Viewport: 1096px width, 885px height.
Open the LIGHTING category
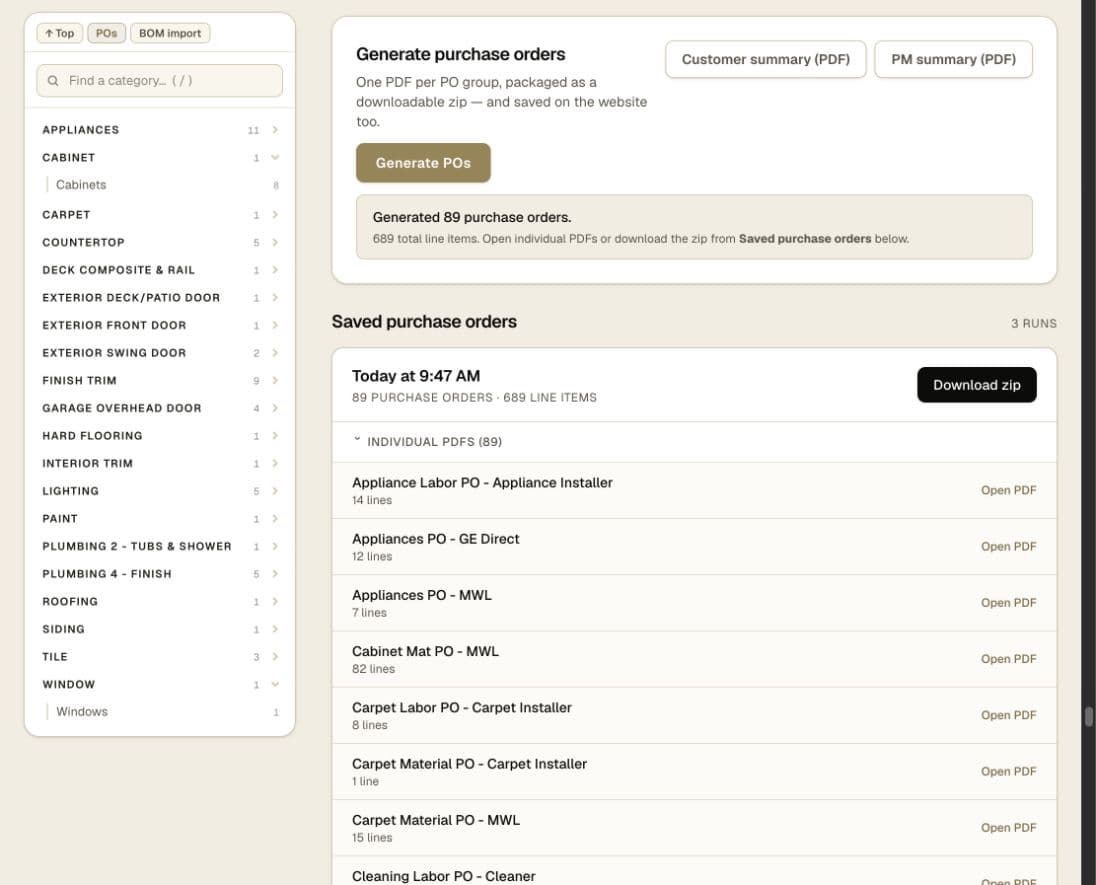click(159, 491)
